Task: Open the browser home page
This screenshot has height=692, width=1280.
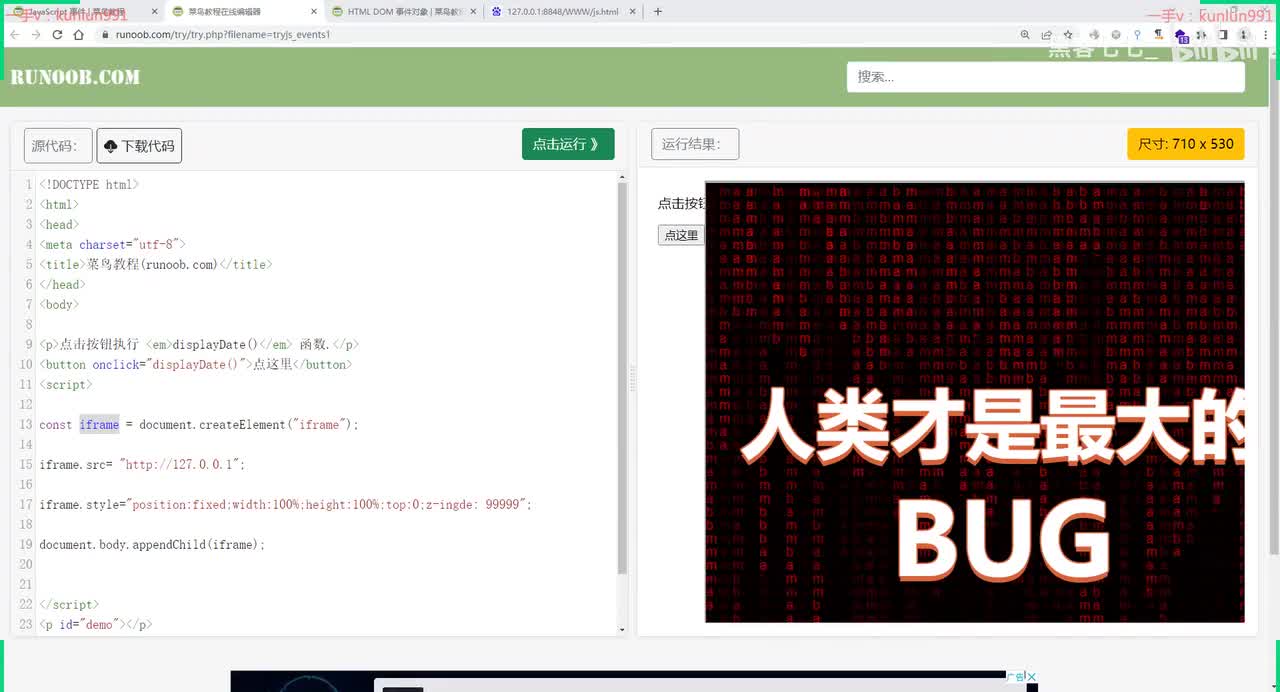Action: [x=79, y=34]
